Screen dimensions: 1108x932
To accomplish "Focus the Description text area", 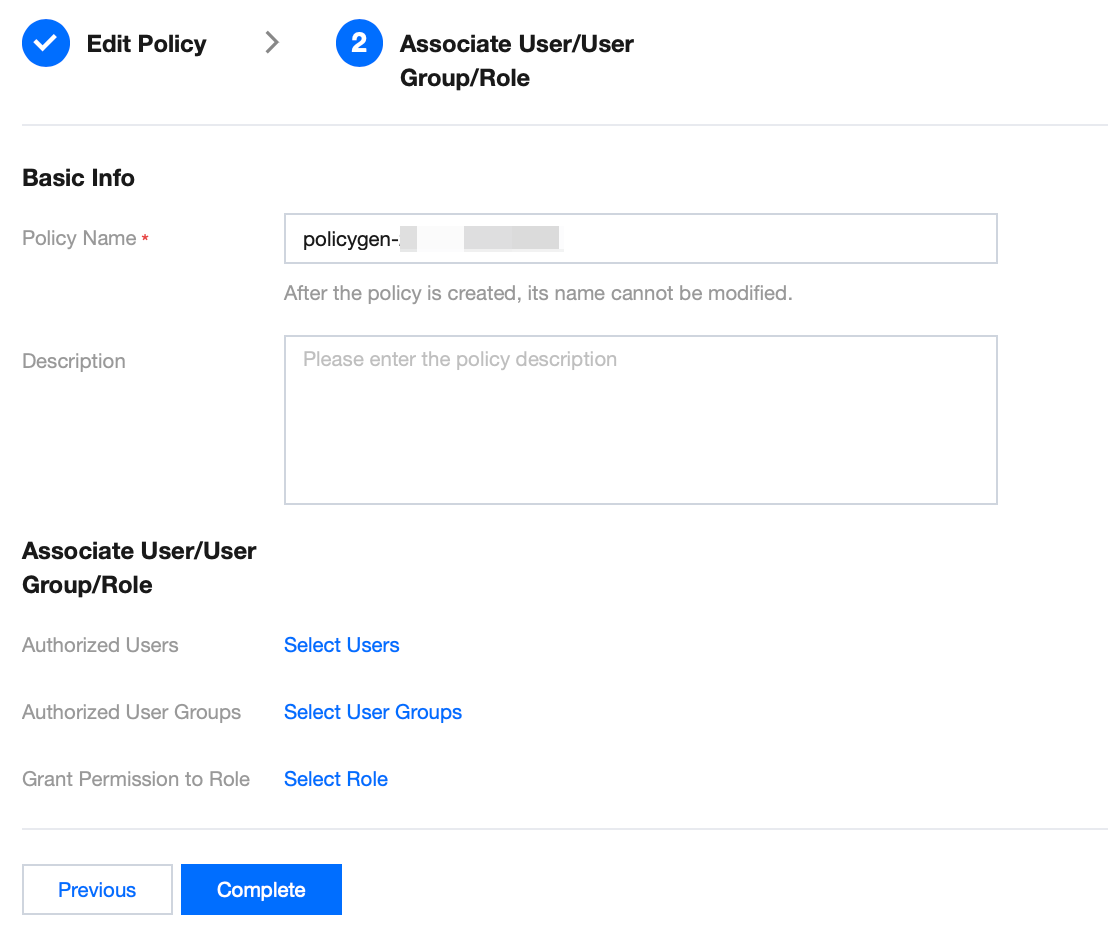I will pyautogui.click(x=640, y=420).
